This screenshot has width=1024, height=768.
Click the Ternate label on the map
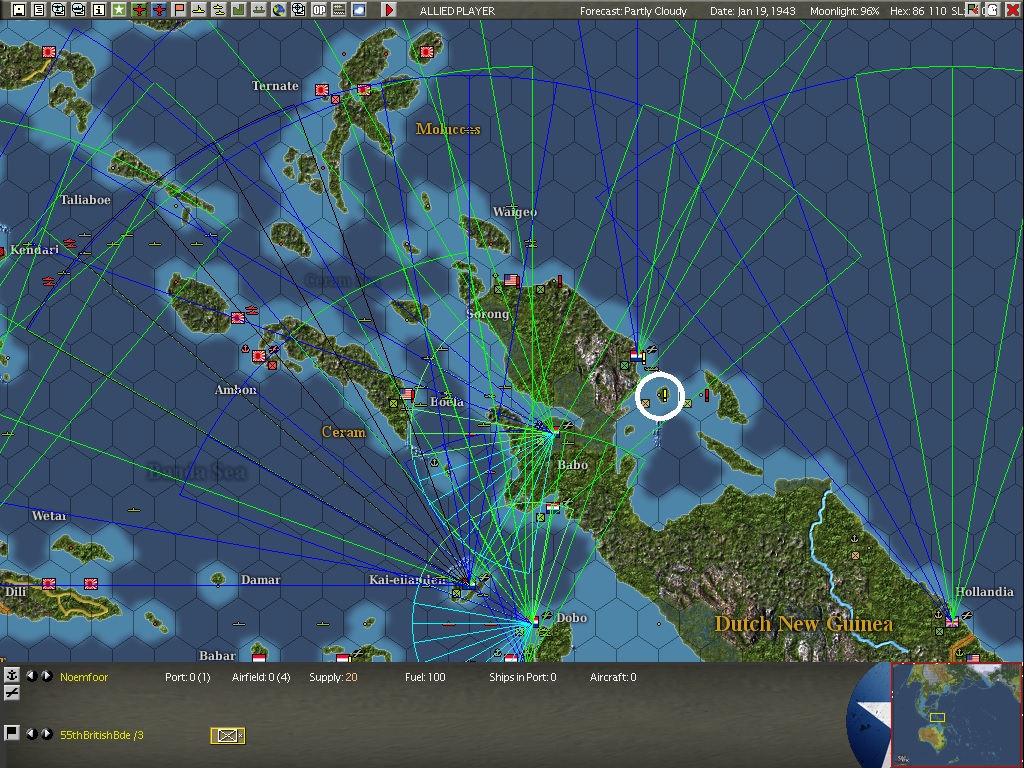pyautogui.click(x=275, y=86)
